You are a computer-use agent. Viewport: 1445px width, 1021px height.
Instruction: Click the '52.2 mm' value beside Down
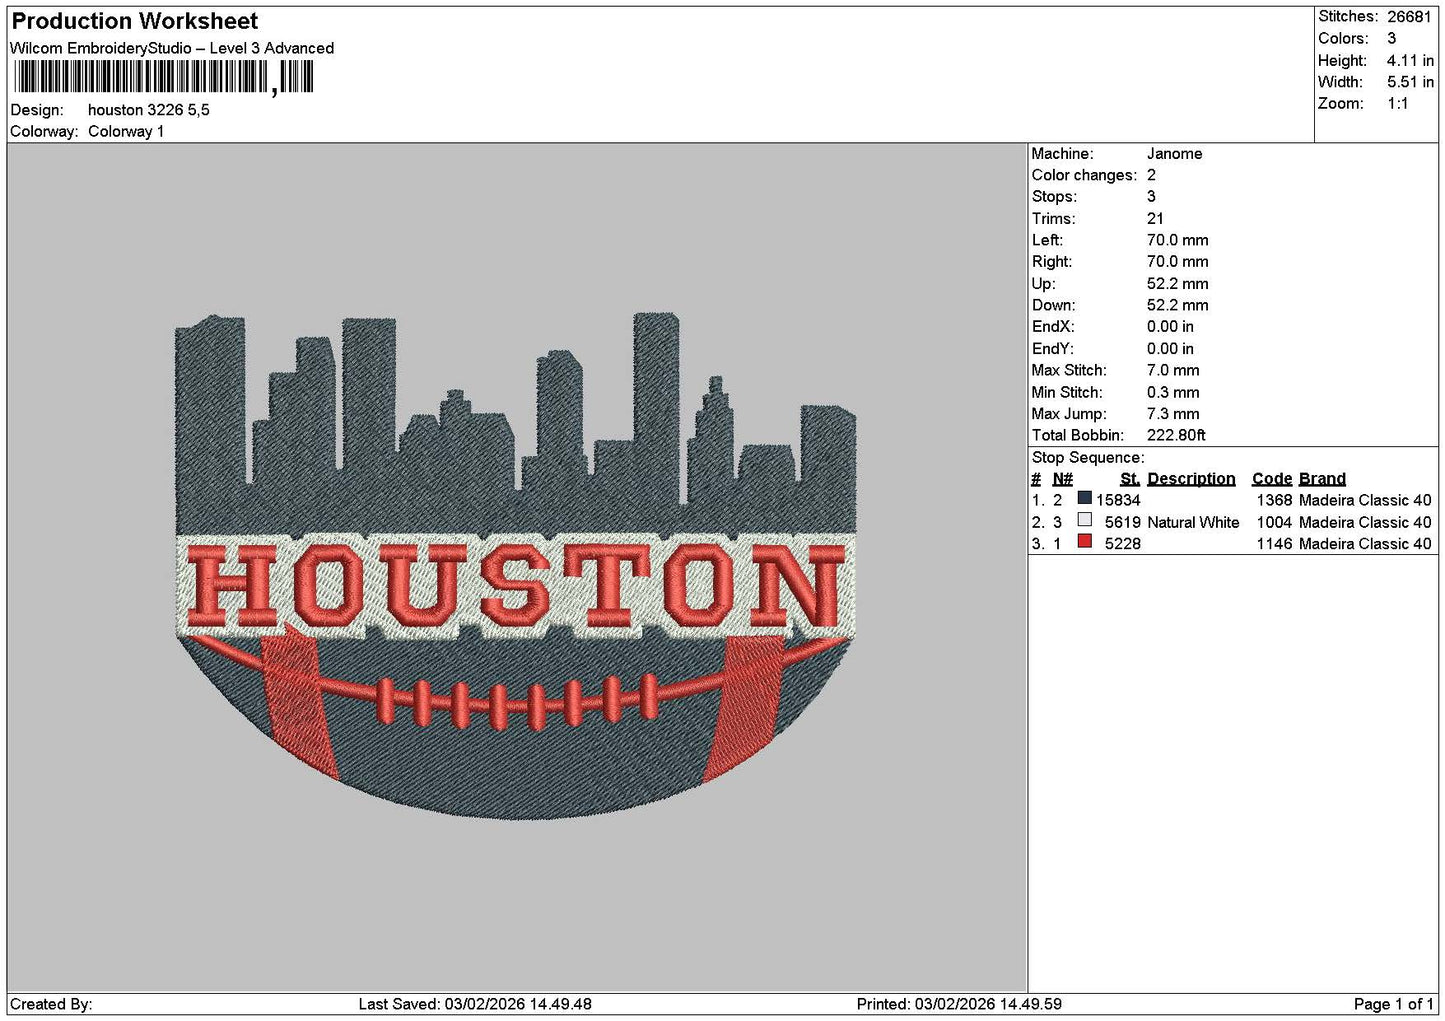[1177, 305]
